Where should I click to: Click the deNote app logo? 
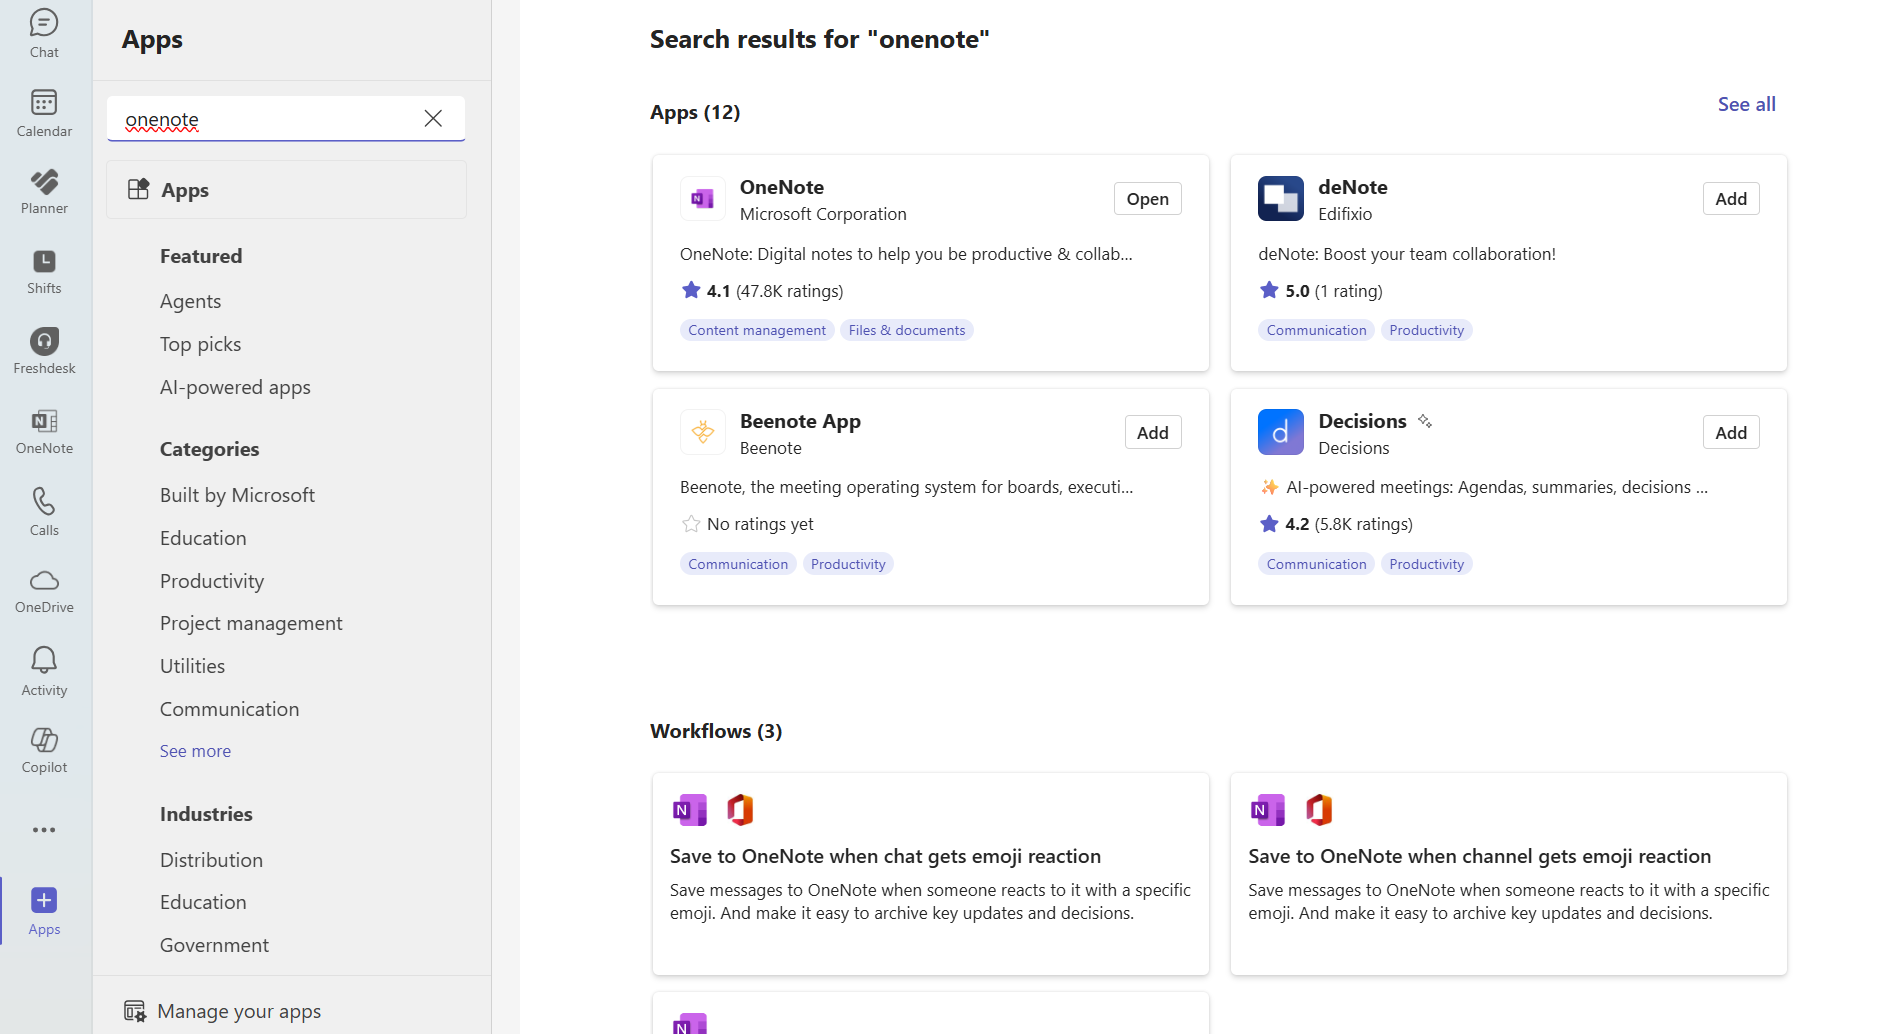click(1281, 199)
